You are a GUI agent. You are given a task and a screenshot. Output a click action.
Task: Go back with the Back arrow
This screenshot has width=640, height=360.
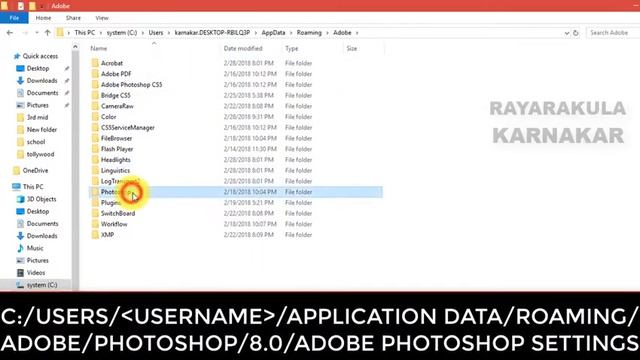click(10, 33)
